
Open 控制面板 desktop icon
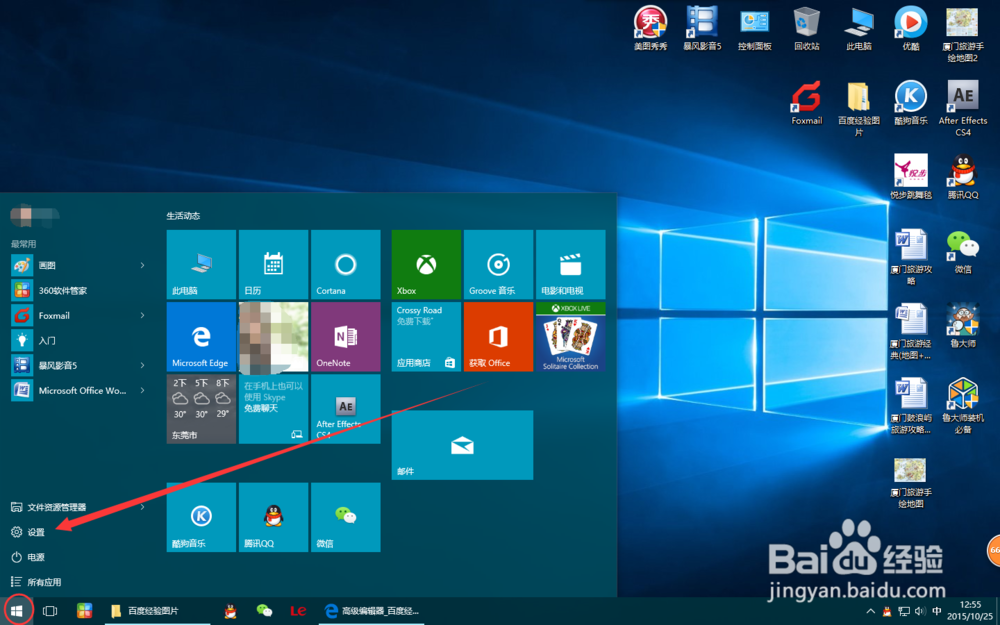[x=754, y=28]
